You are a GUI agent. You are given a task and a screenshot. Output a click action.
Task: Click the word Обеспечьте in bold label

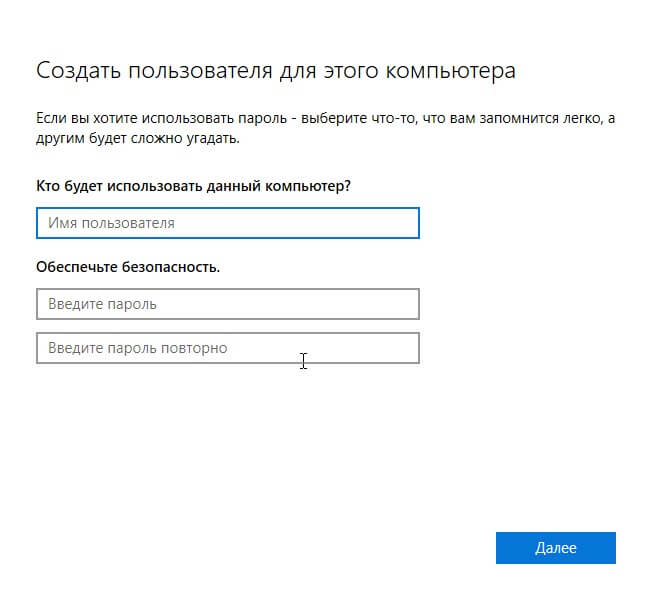click(77, 267)
